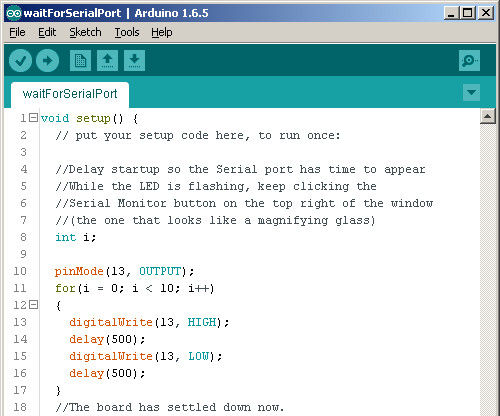Click the closing brace on line 17

pos(58,390)
